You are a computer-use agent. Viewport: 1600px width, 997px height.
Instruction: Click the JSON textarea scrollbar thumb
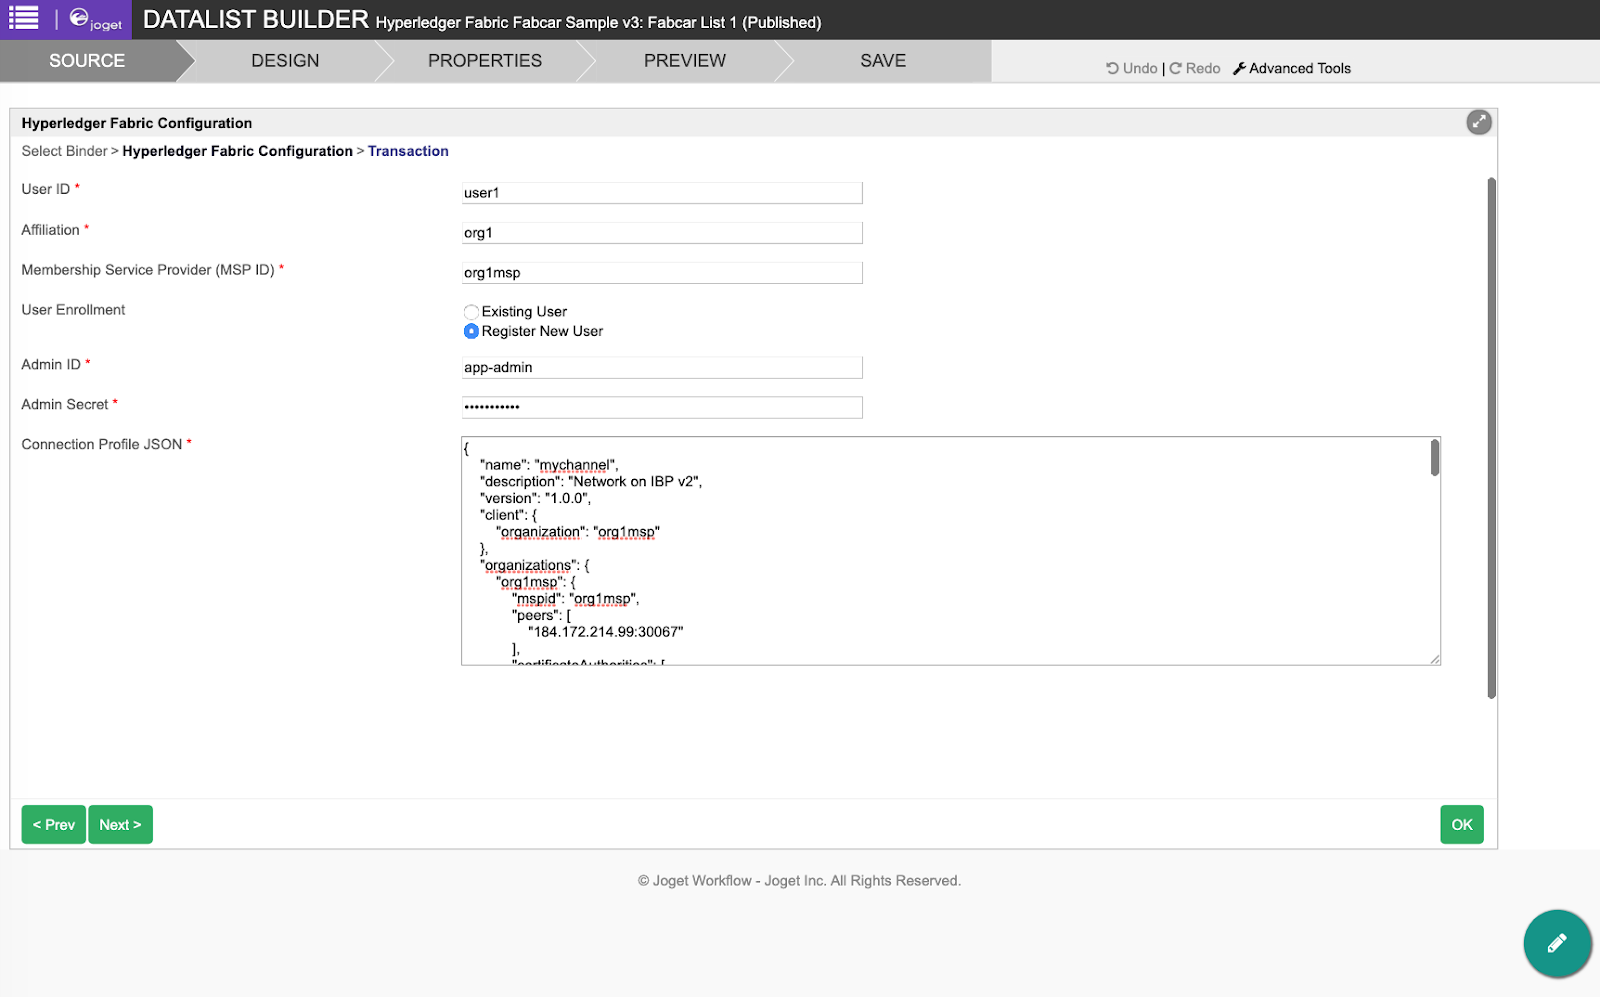[x=1435, y=458]
